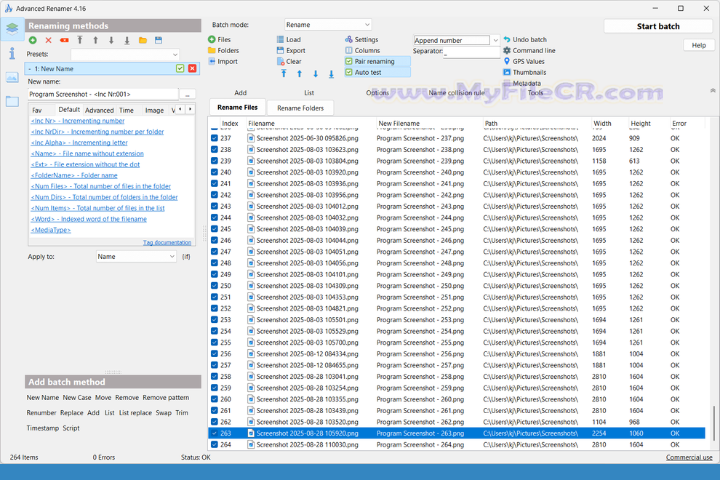The height and width of the screenshot is (480, 720).
Task: Insert the Inc Nr incrementing number tag
Action: click(x=78, y=121)
